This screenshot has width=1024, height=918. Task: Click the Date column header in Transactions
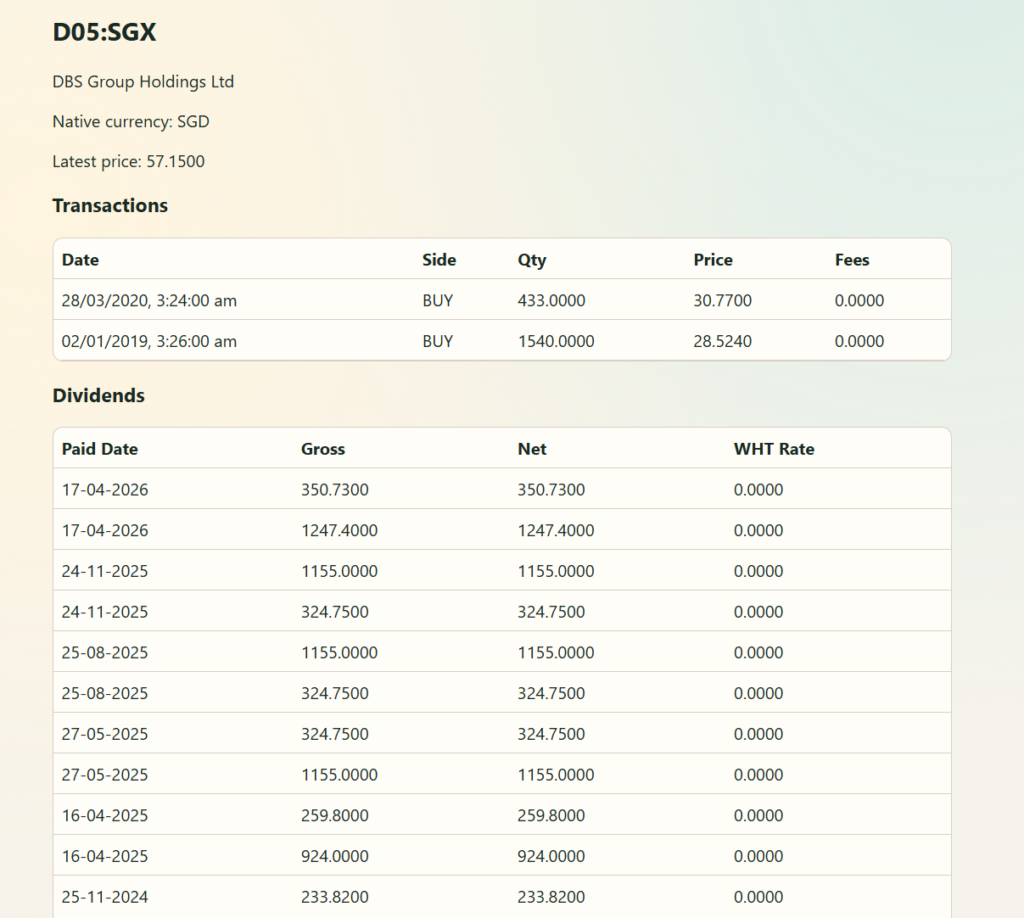(80, 260)
